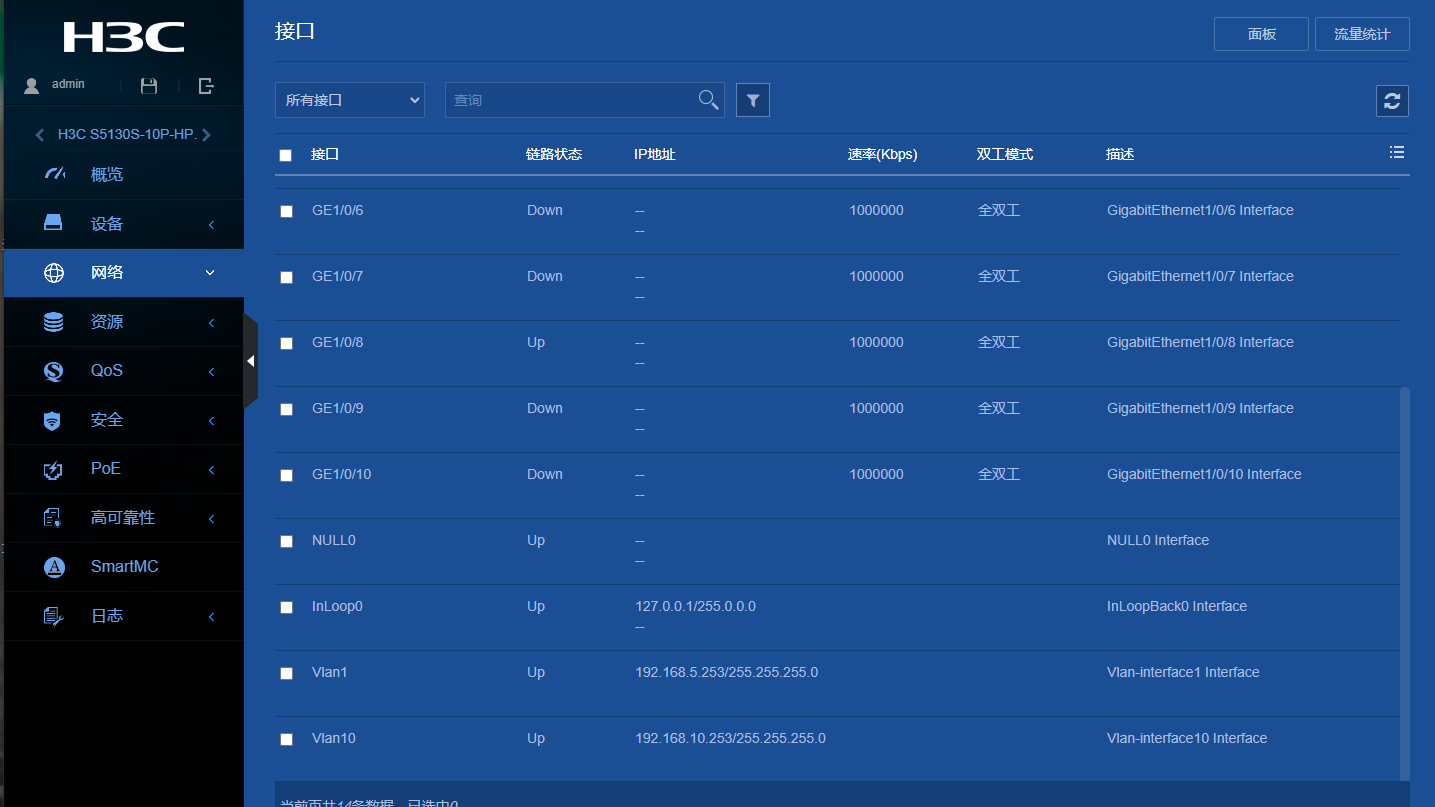Click the H3C logo
The image size is (1435, 807).
[x=124, y=37]
